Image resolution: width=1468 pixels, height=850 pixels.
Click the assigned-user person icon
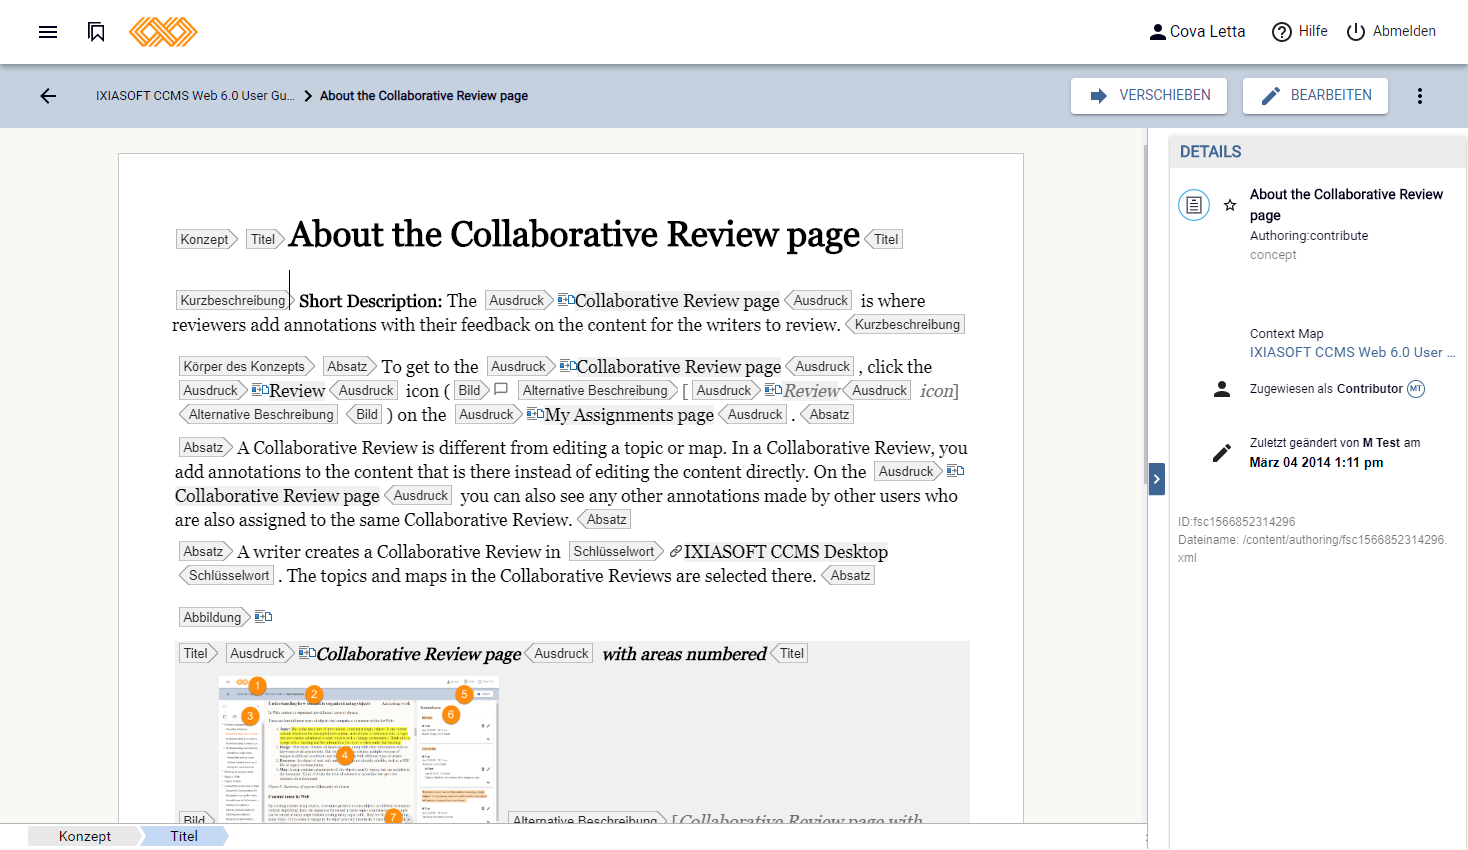click(x=1222, y=389)
